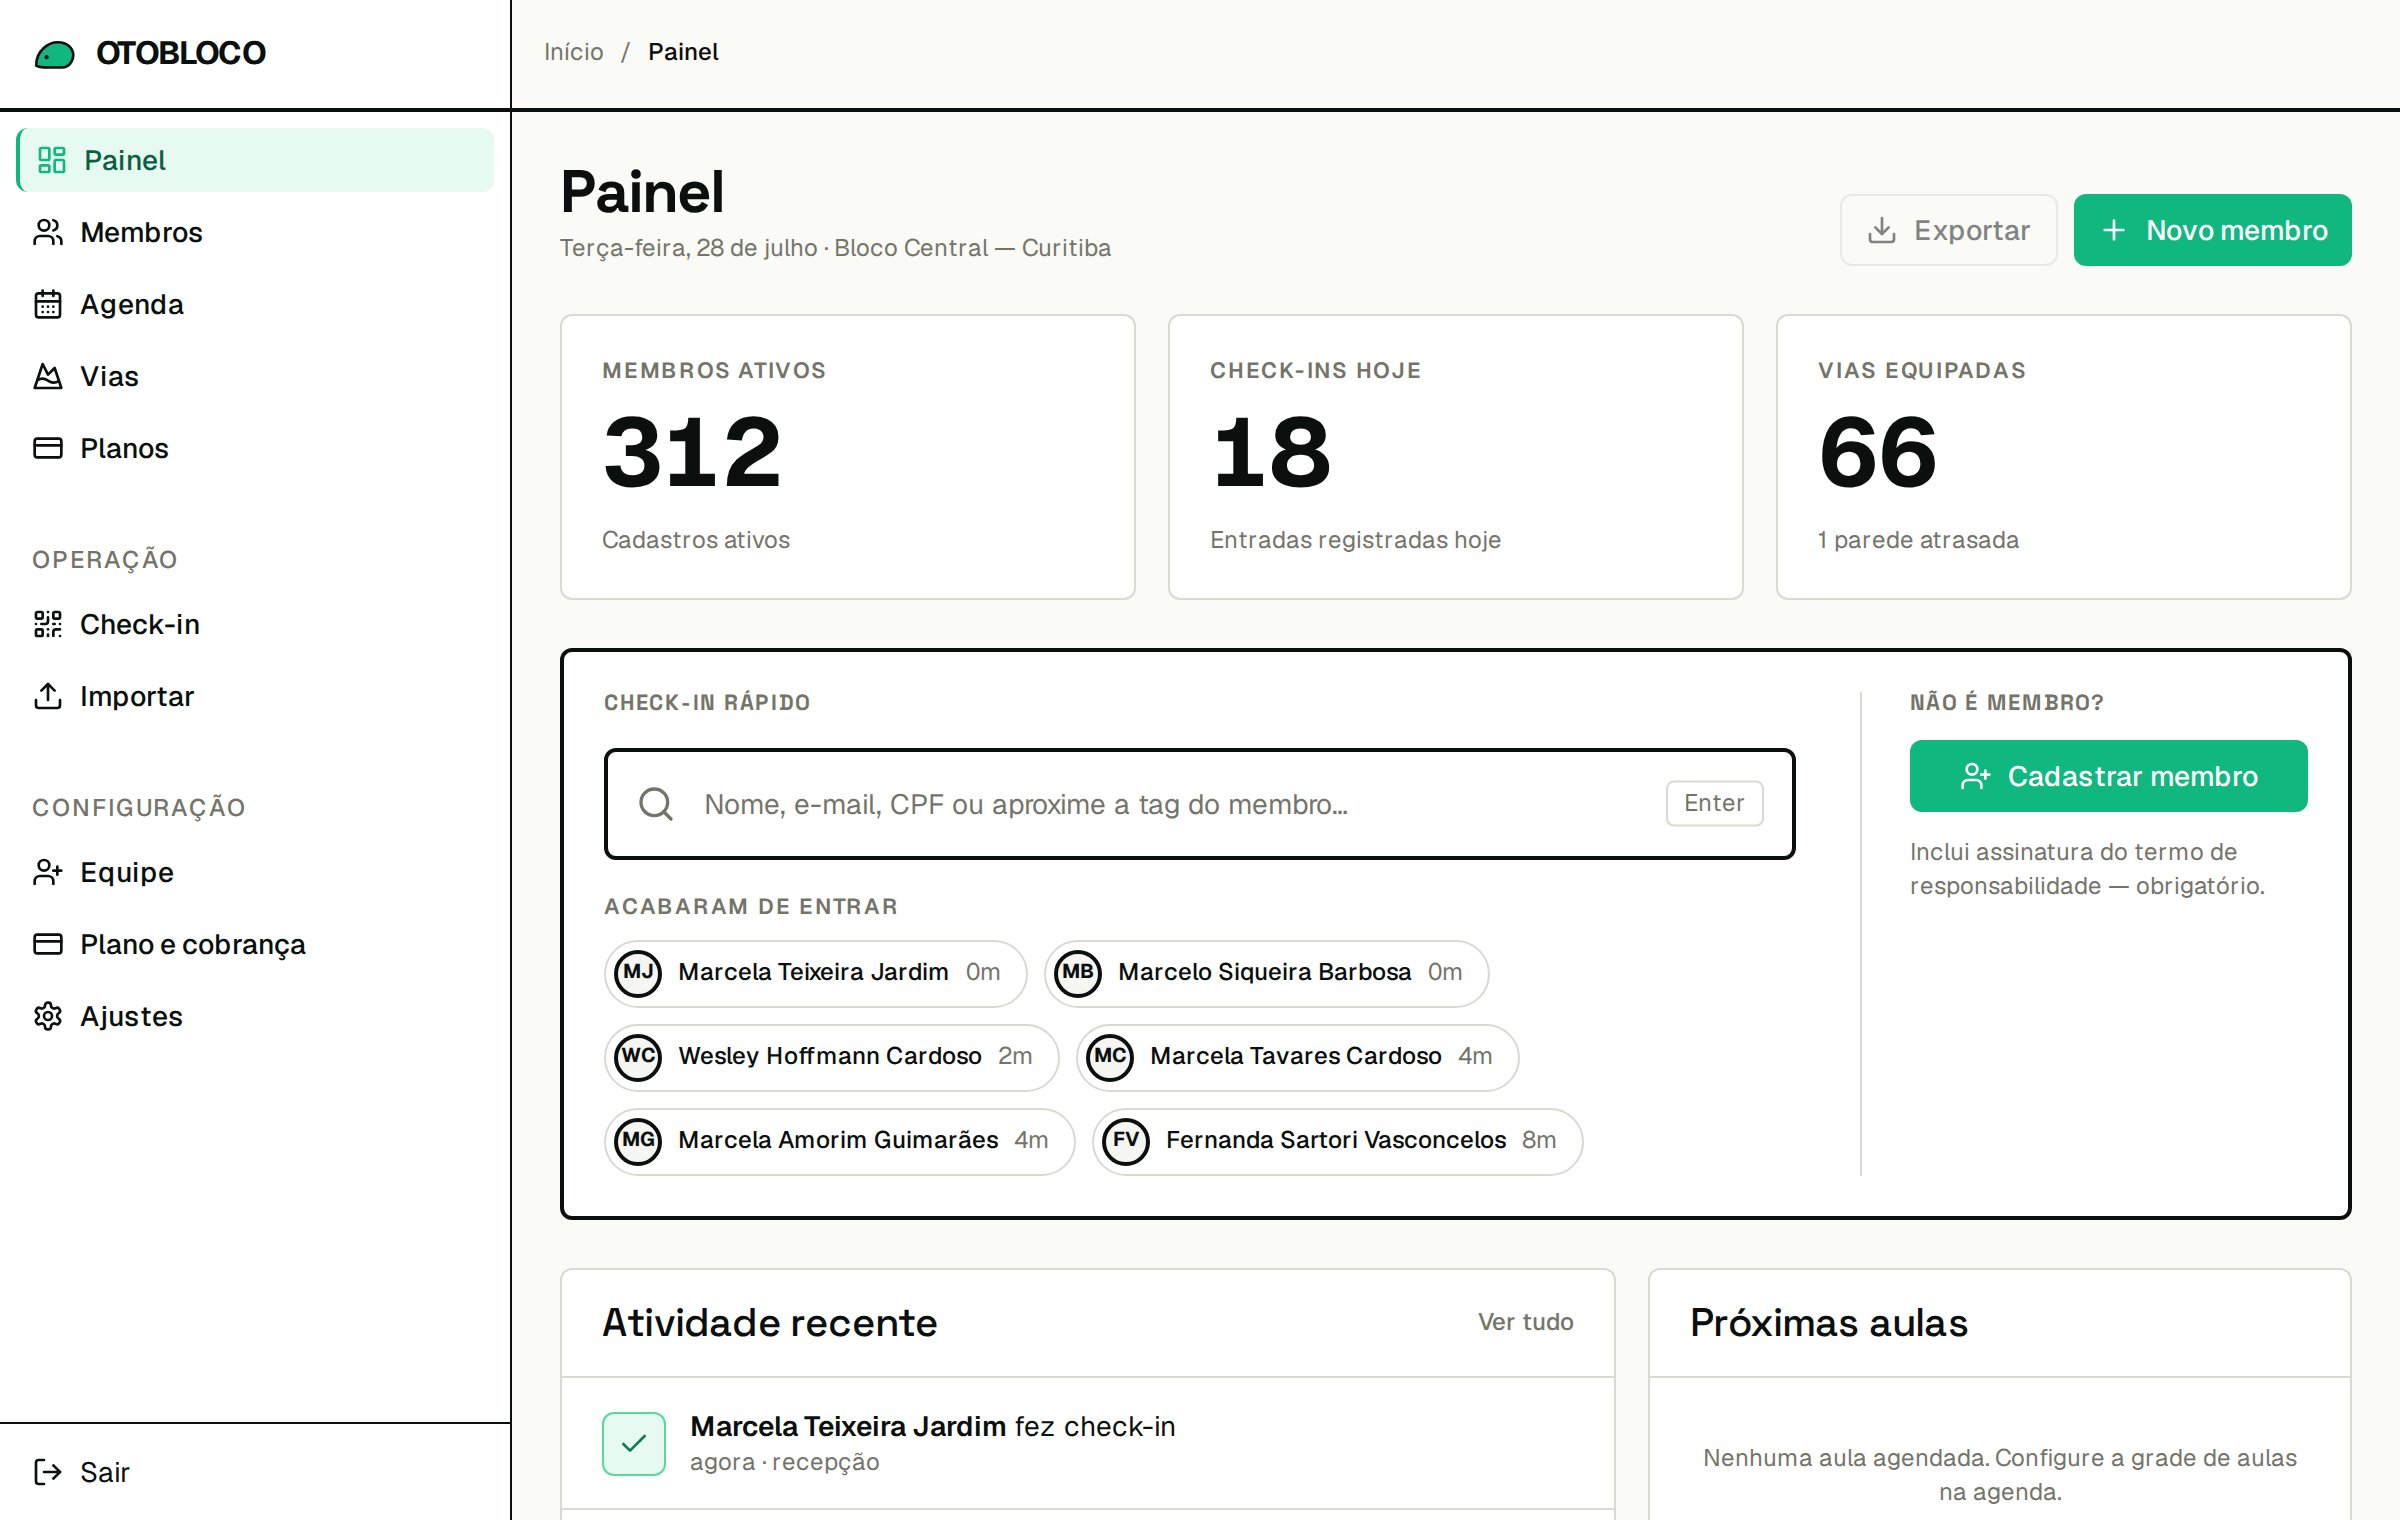Open Plano e cobrança
The image size is (2400, 1520).
point(255,944)
